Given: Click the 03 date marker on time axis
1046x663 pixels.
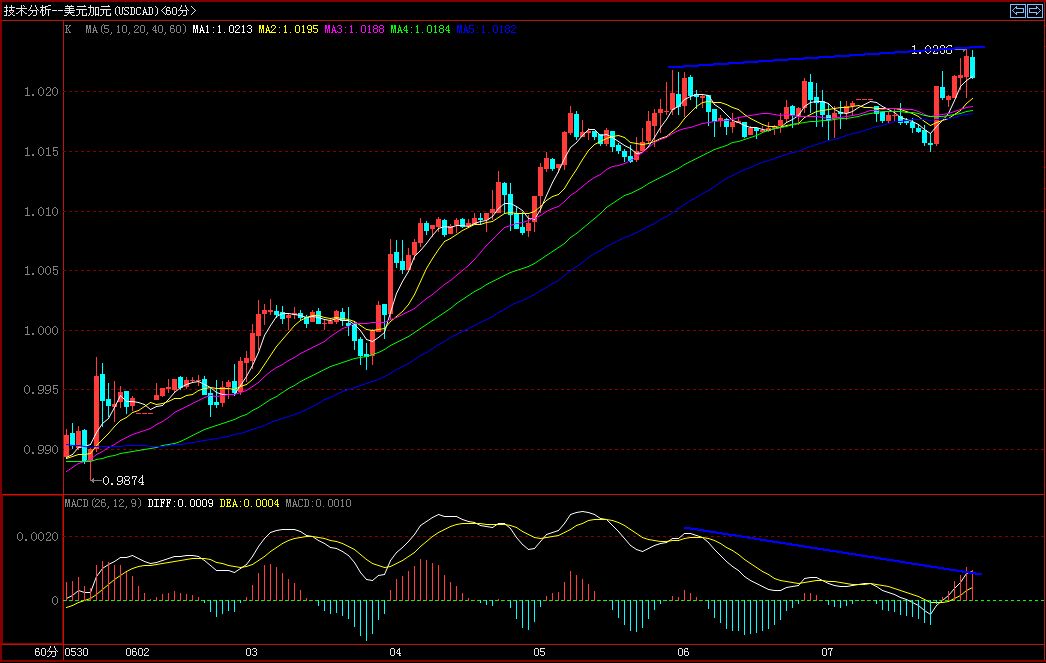Looking at the screenshot, I should 251,652.
